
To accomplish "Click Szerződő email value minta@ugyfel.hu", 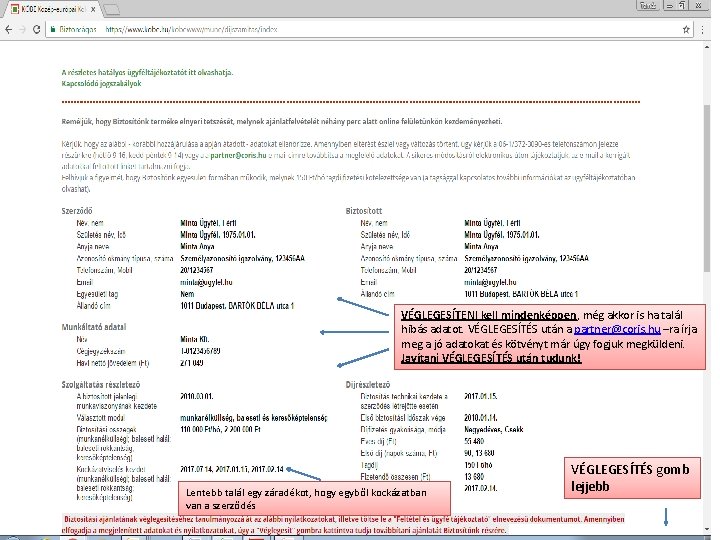I will tap(206, 282).
